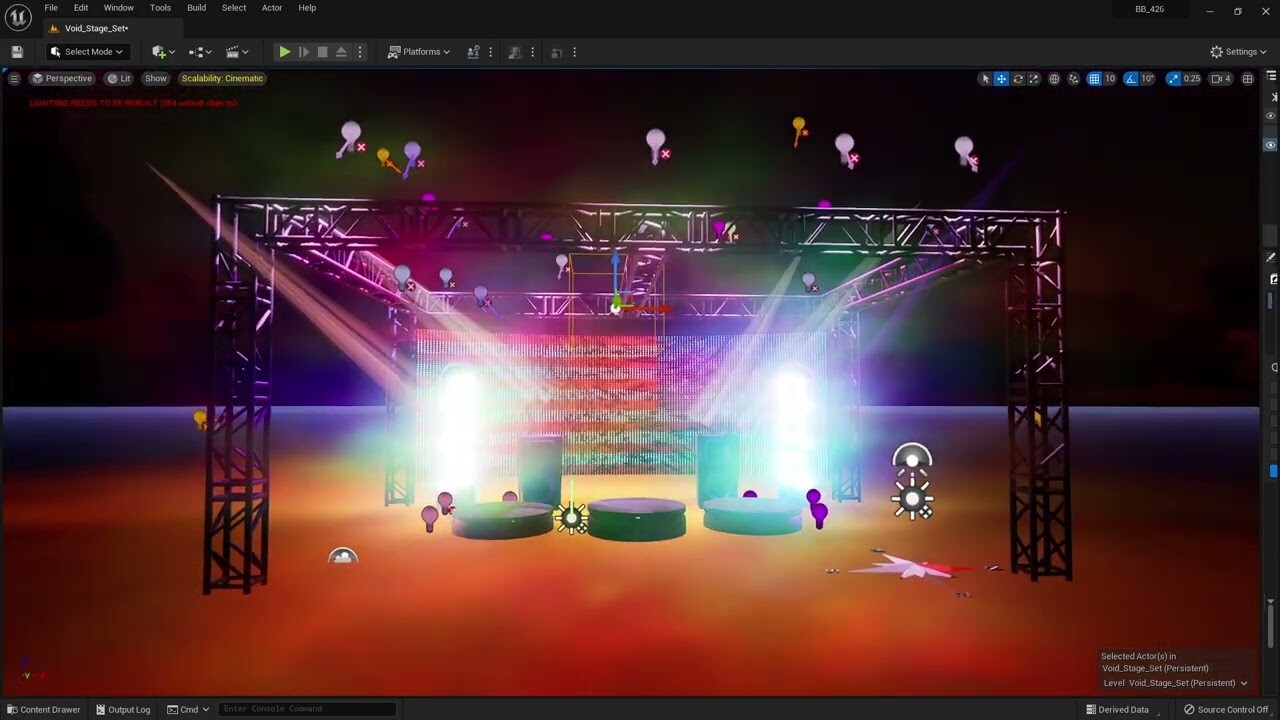
Task: Open the quick add content menu
Action: tap(163, 52)
